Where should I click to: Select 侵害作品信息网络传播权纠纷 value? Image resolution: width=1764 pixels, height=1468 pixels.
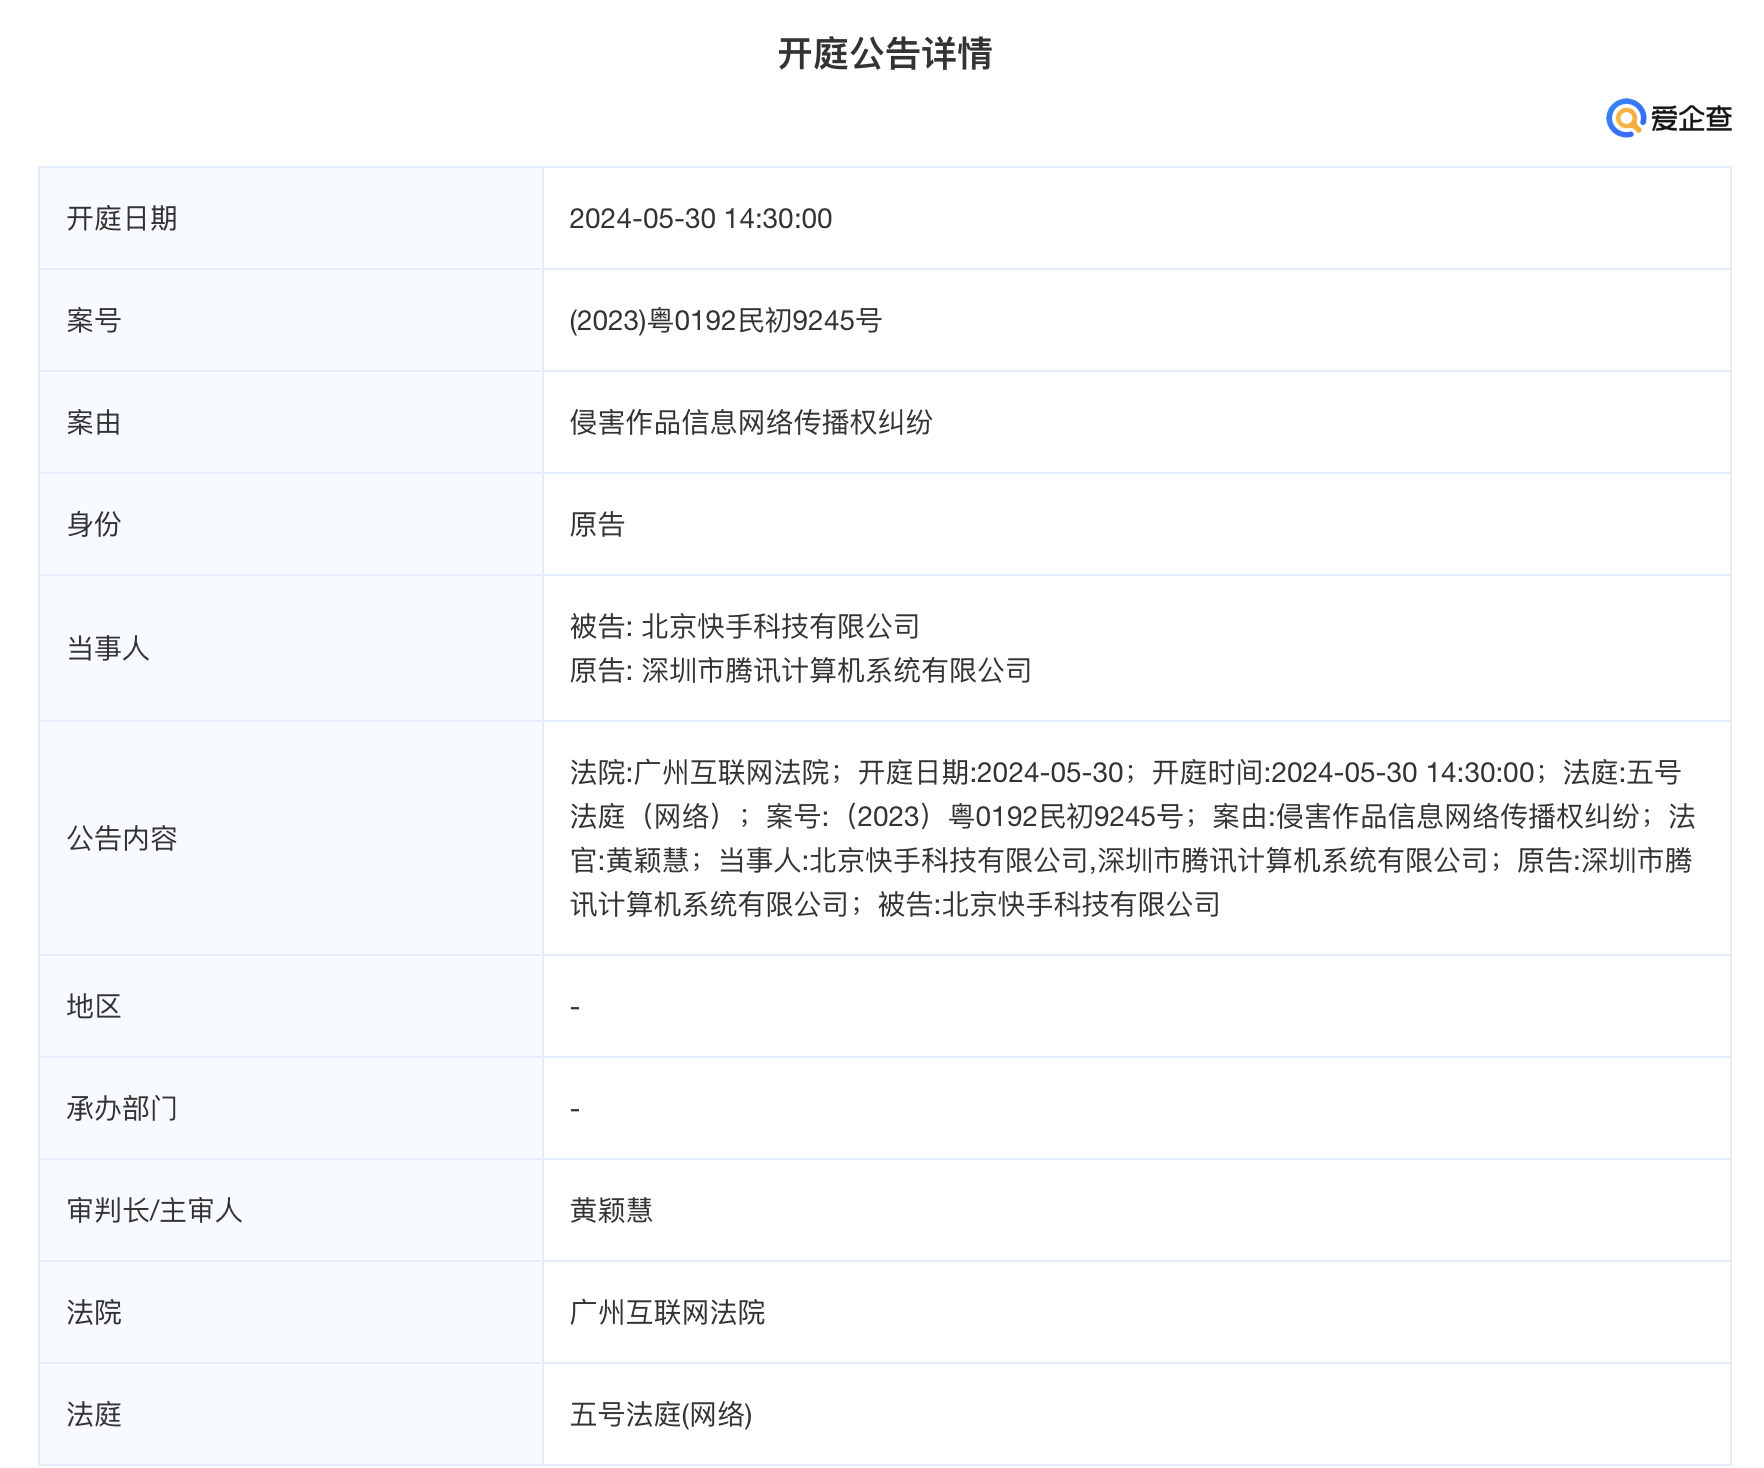(x=751, y=423)
